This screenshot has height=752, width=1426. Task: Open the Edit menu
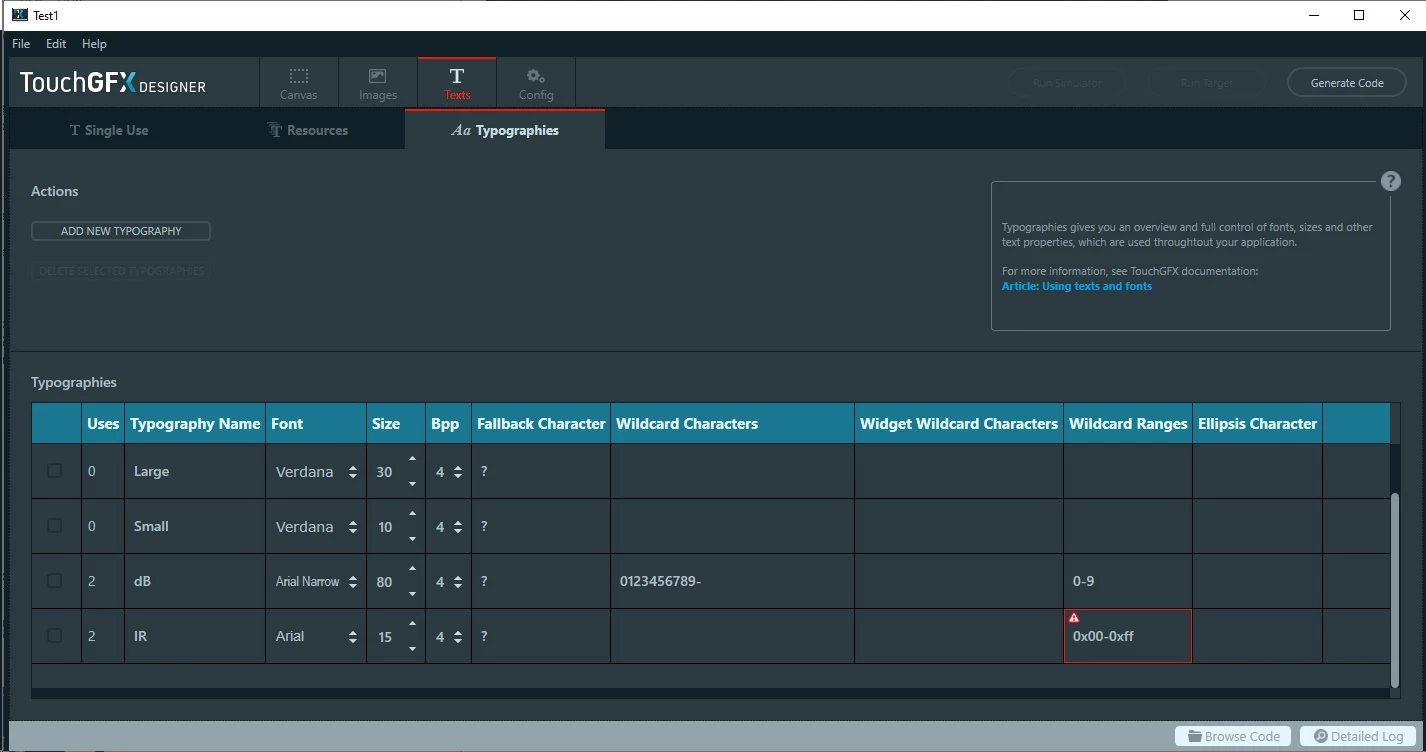coord(56,44)
